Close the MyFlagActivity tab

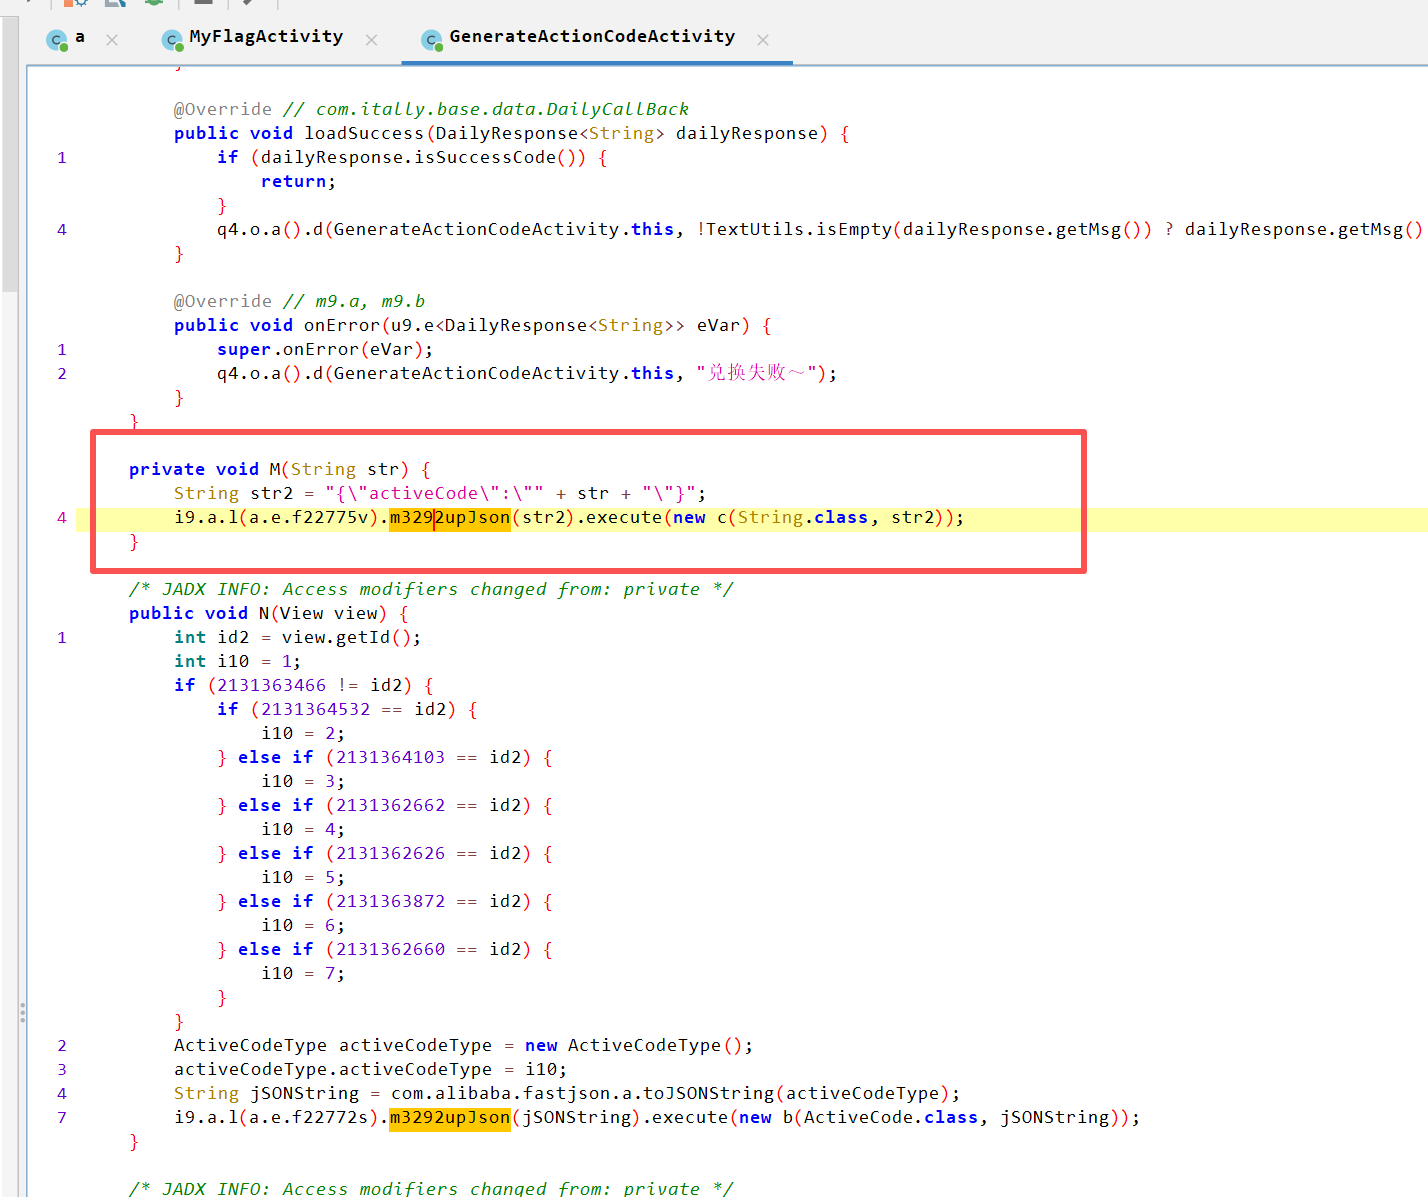pyautogui.click(x=372, y=40)
